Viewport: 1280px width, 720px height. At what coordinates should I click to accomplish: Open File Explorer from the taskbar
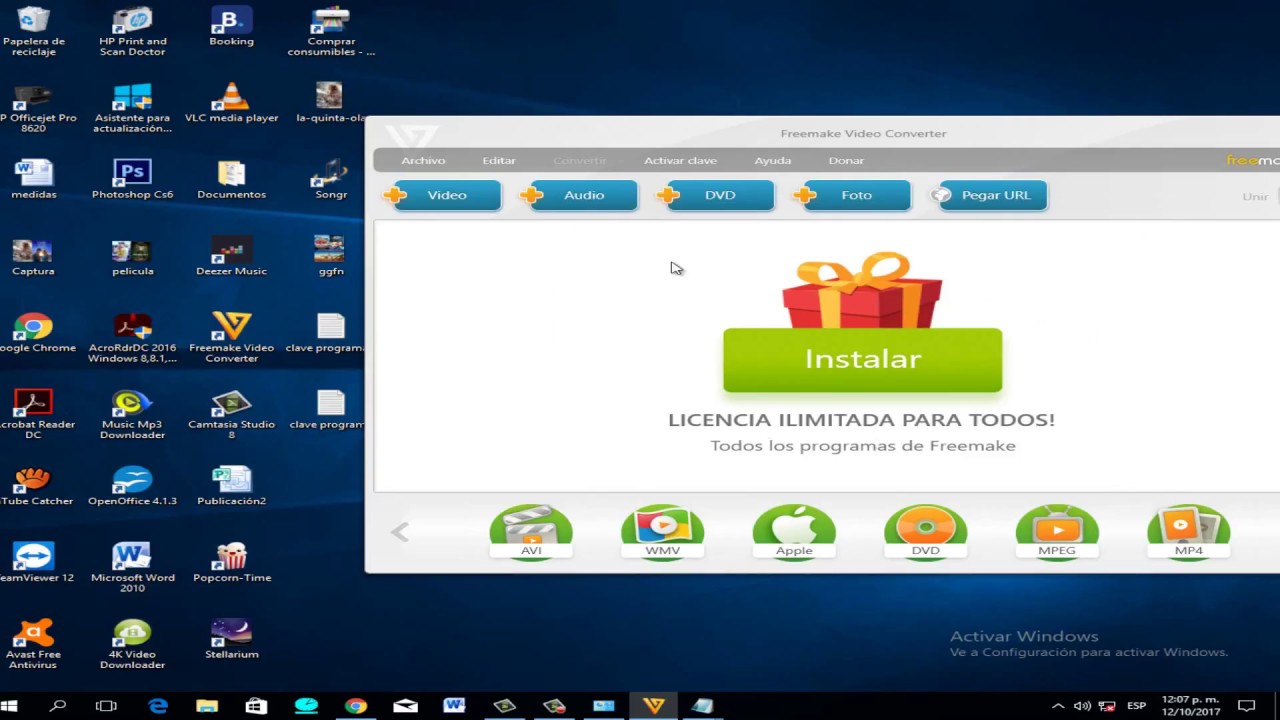[207, 706]
